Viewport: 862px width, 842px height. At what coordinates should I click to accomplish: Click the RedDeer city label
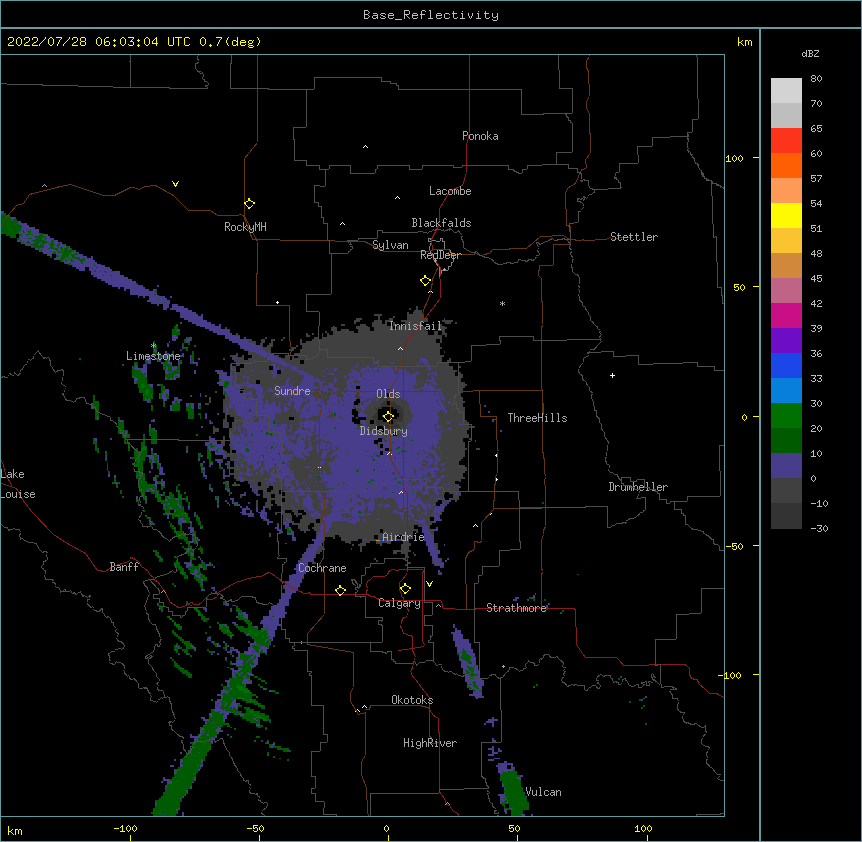point(440,255)
